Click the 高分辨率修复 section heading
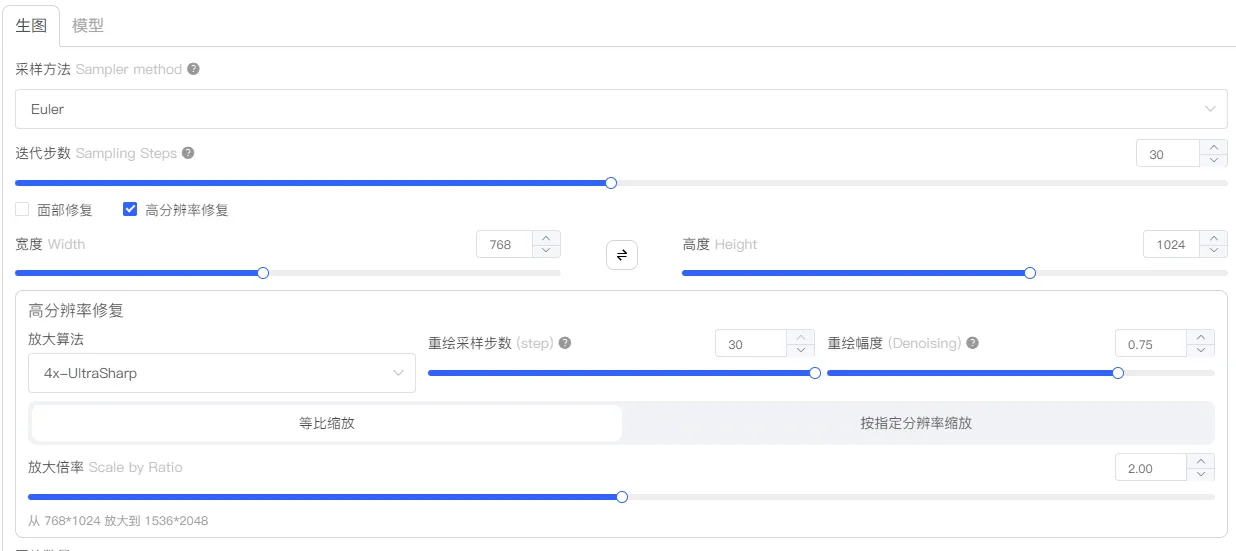This screenshot has height=551, width=1236. coord(76,310)
